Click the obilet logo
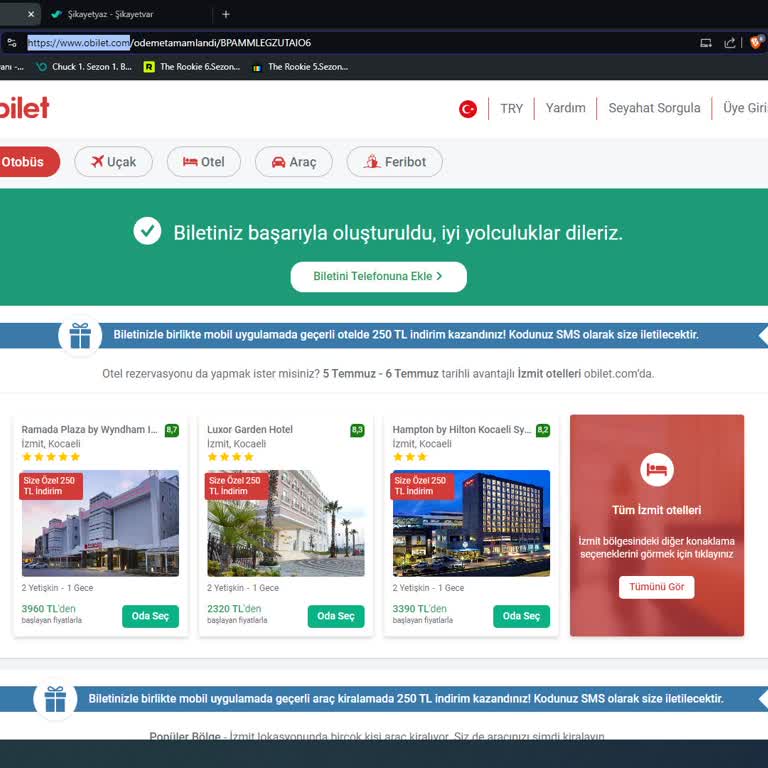Screen dimensions: 768x768 pos(24,107)
